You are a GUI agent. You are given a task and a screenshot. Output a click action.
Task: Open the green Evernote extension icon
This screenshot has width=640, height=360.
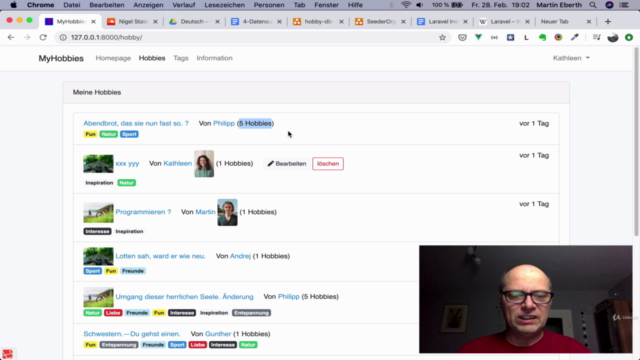pyautogui.click(x=542, y=37)
